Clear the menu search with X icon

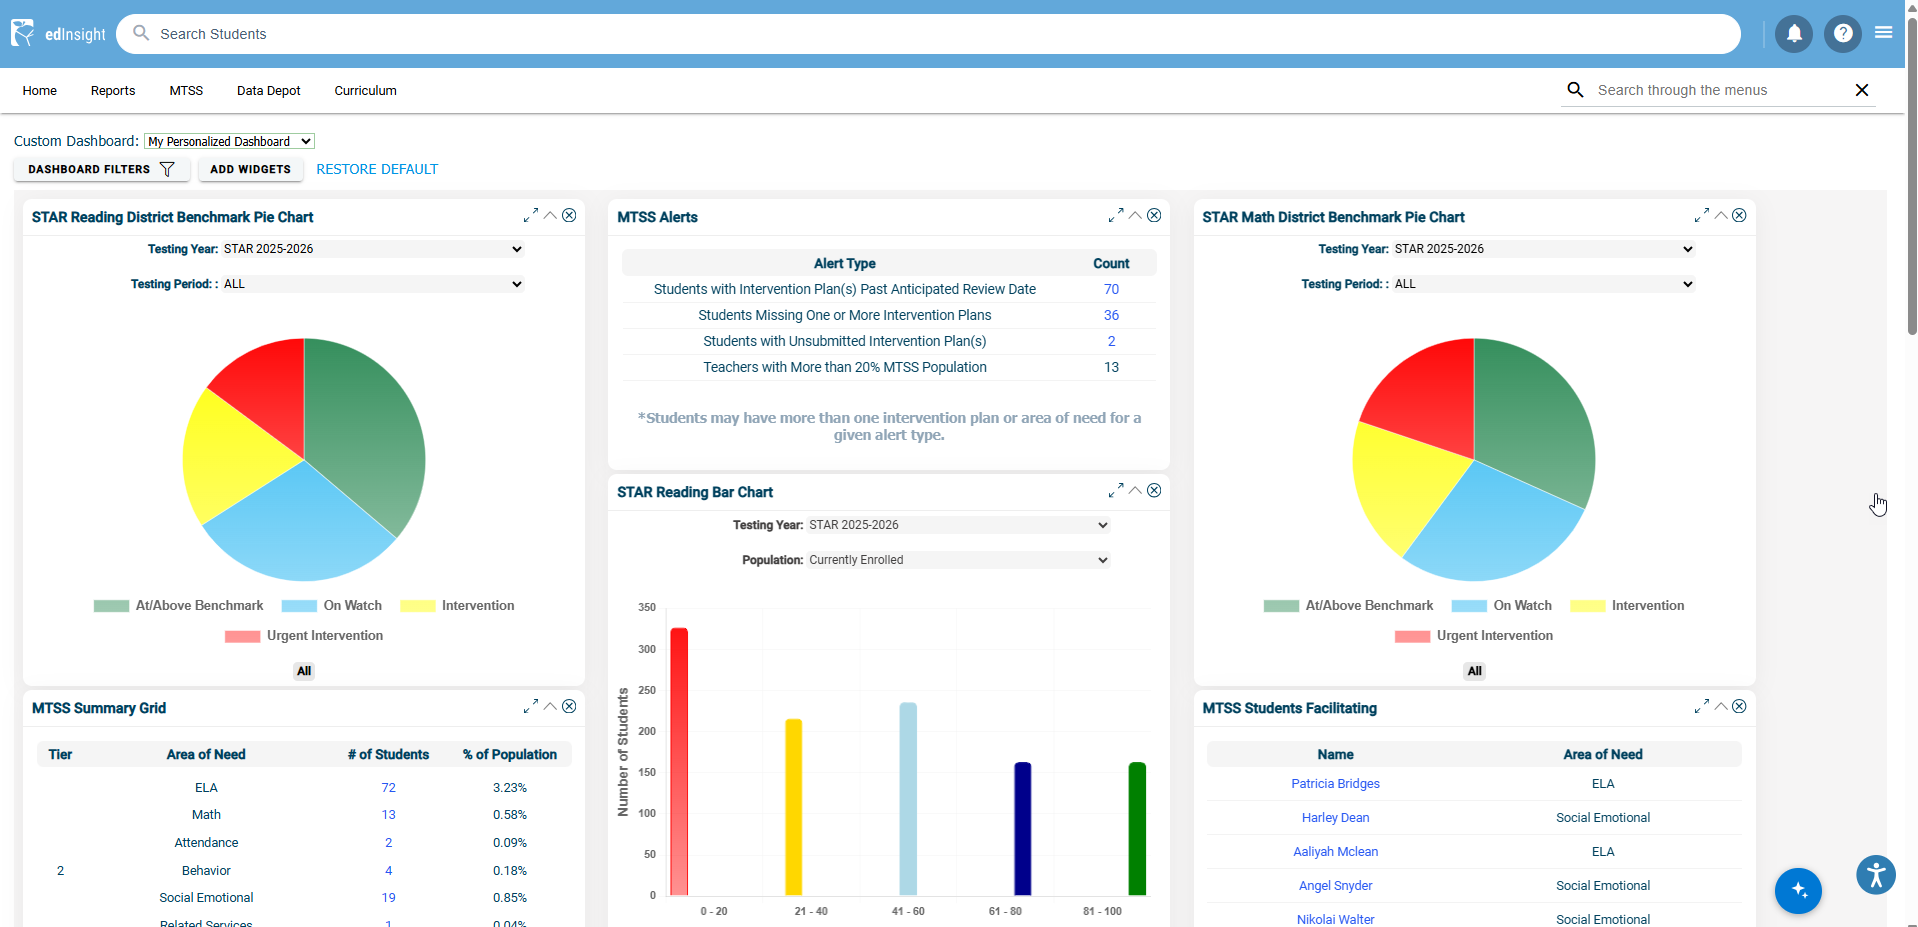pyautogui.click(x=1862, y=90)
